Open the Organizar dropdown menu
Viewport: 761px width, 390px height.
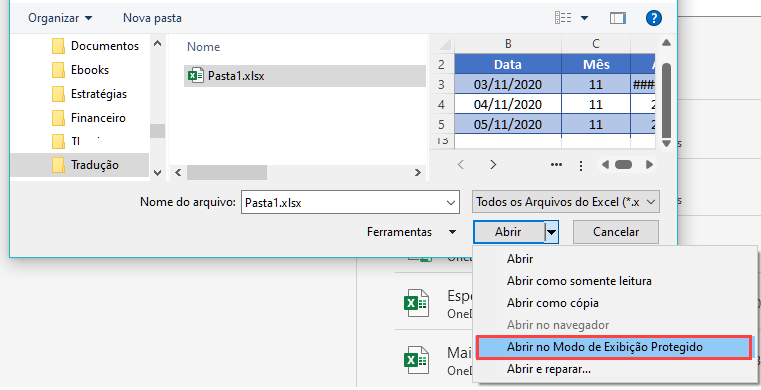coord(60,18)
